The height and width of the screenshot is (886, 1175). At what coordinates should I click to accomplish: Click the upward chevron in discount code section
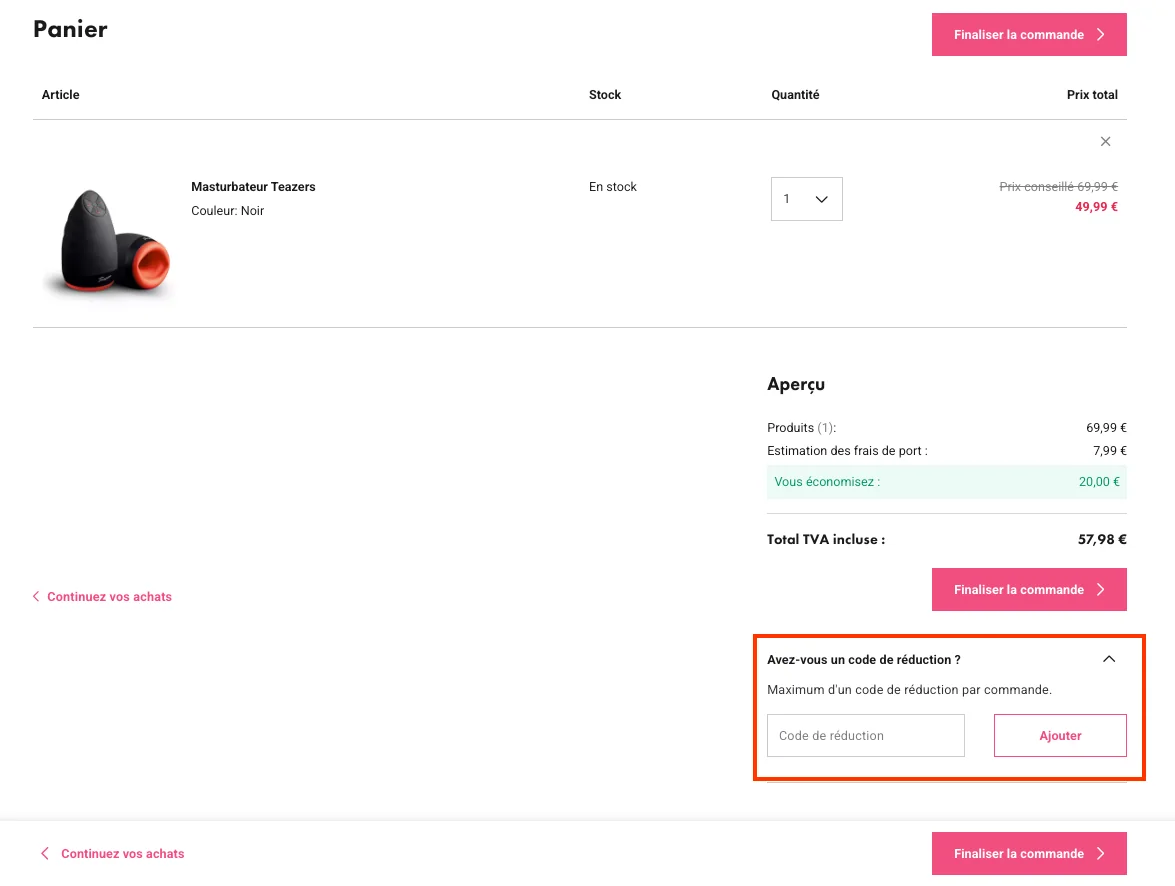coord(1108,659)
